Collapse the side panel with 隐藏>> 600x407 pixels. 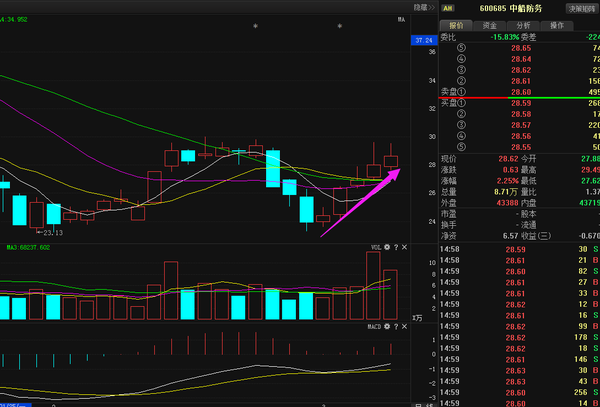[x=425, y=7]
